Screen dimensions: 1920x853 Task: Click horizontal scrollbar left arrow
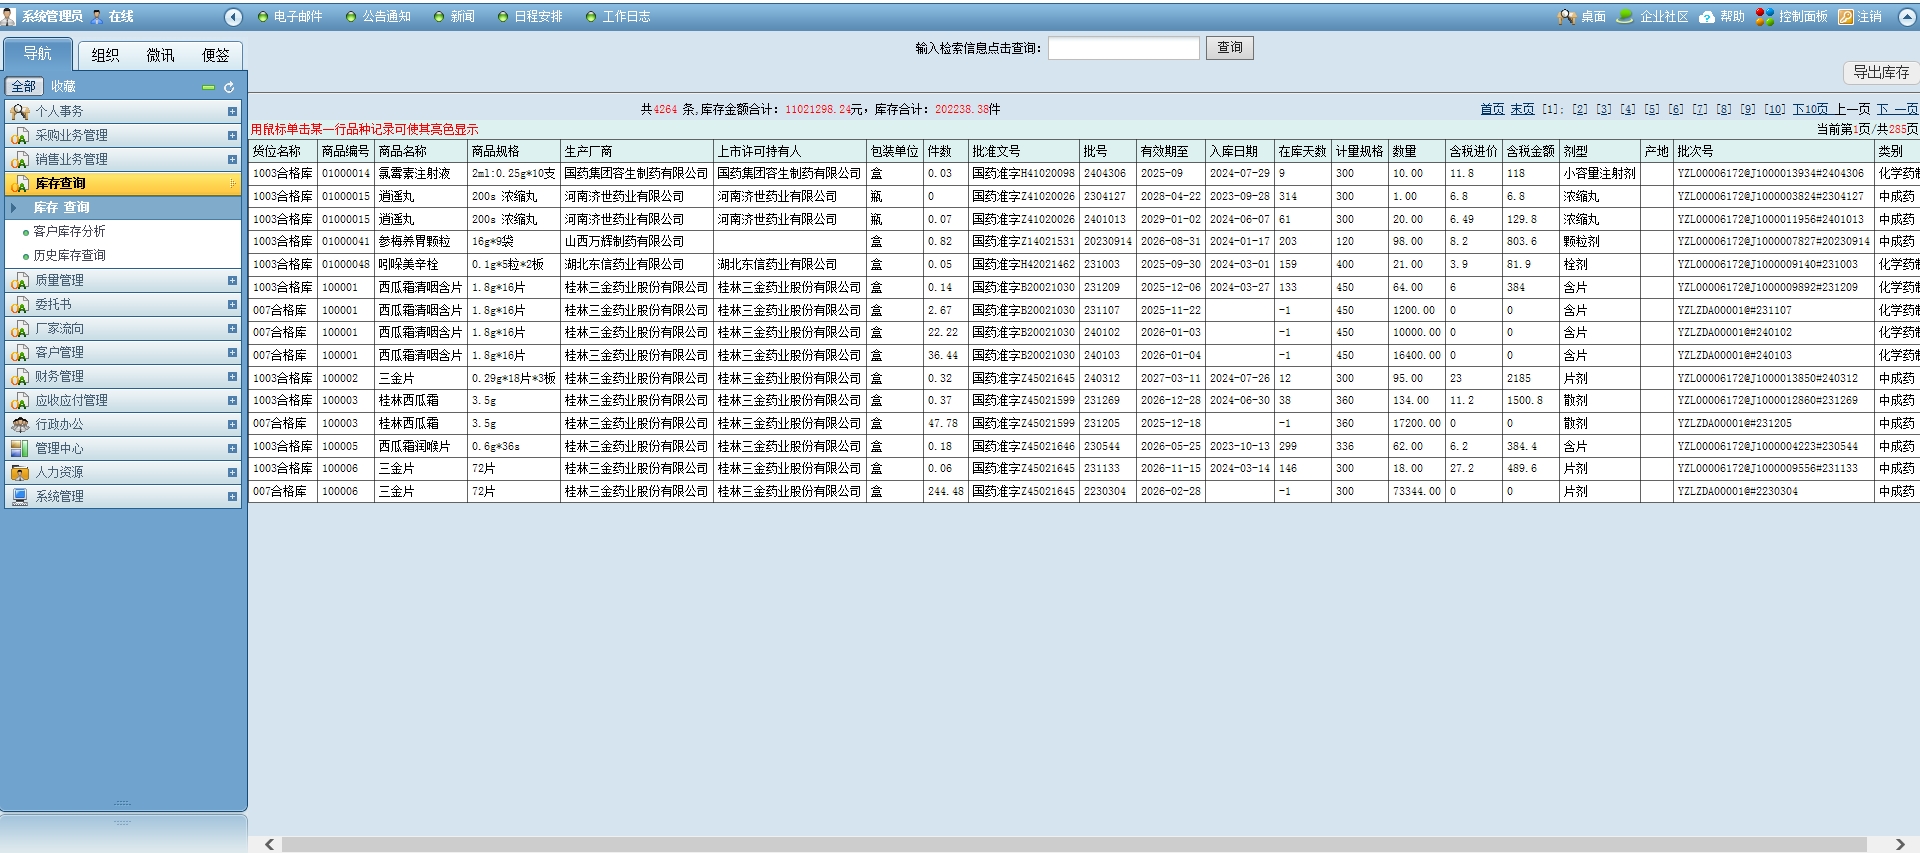pos(269,845)
